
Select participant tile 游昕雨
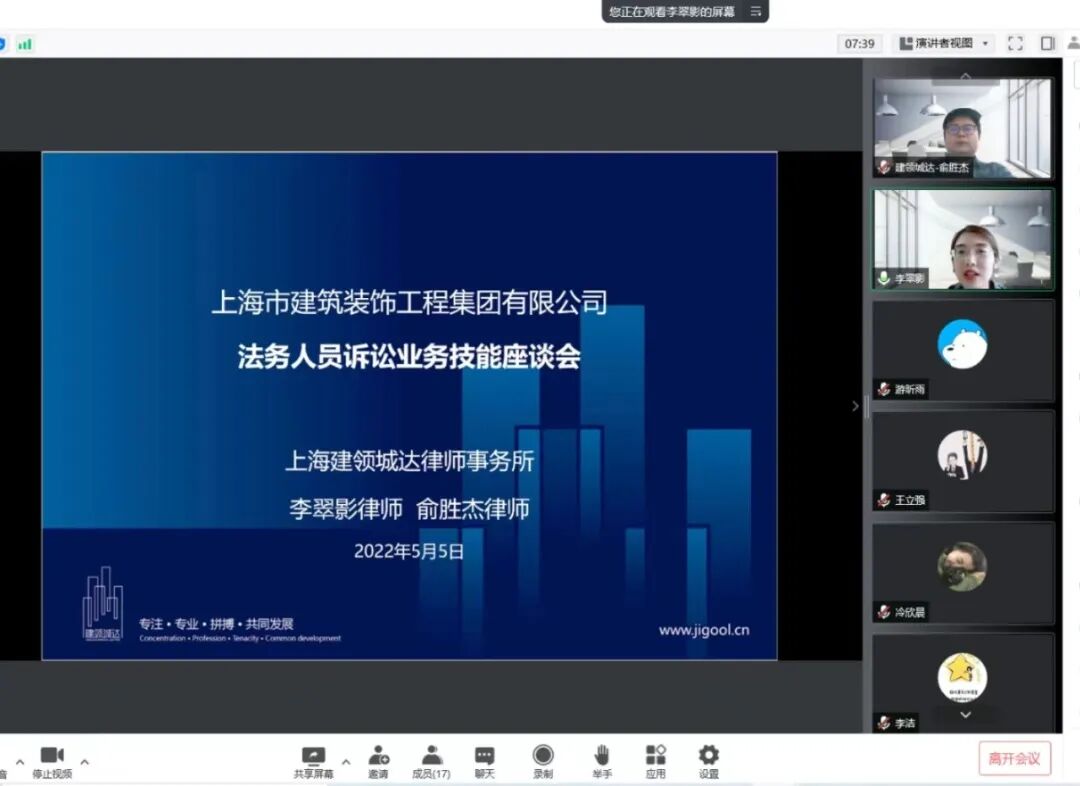click(963, 351)
